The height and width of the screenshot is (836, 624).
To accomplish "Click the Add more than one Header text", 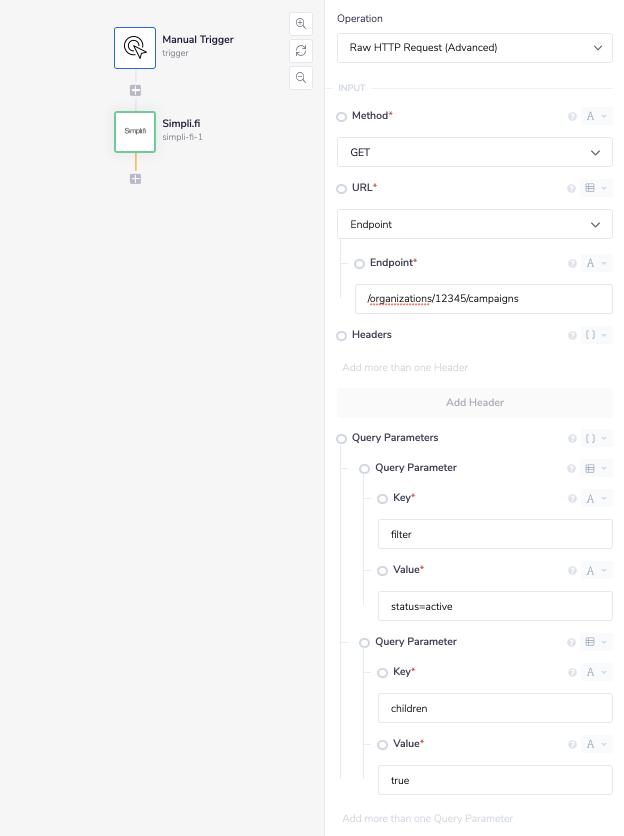I will coord(406,367).
